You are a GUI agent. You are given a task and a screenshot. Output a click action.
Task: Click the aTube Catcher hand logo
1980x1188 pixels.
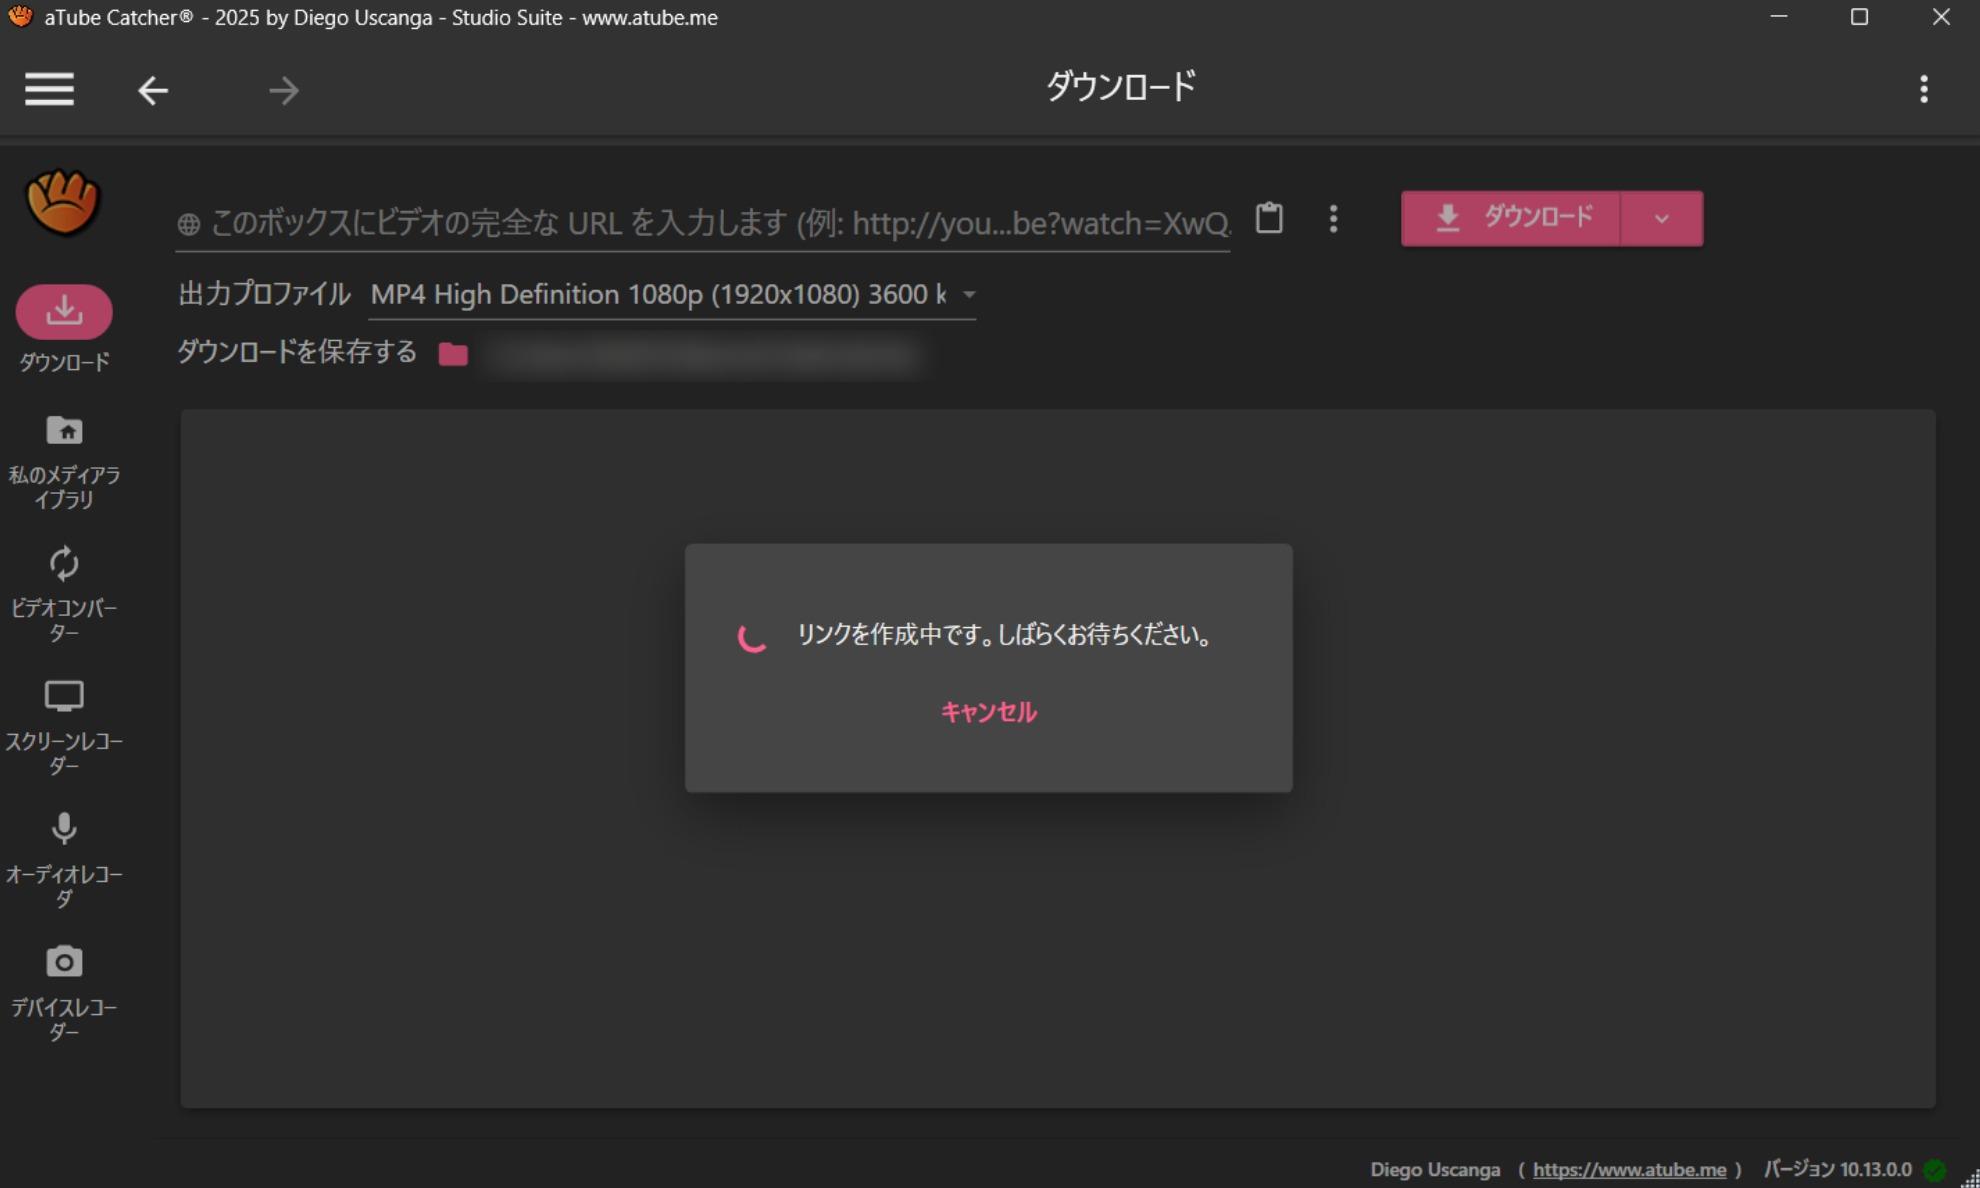[x=62, y=203]
